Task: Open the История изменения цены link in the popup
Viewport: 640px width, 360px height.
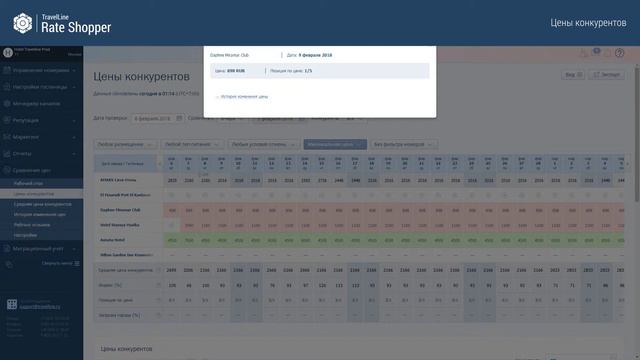Action: click(x=244, y=97)
